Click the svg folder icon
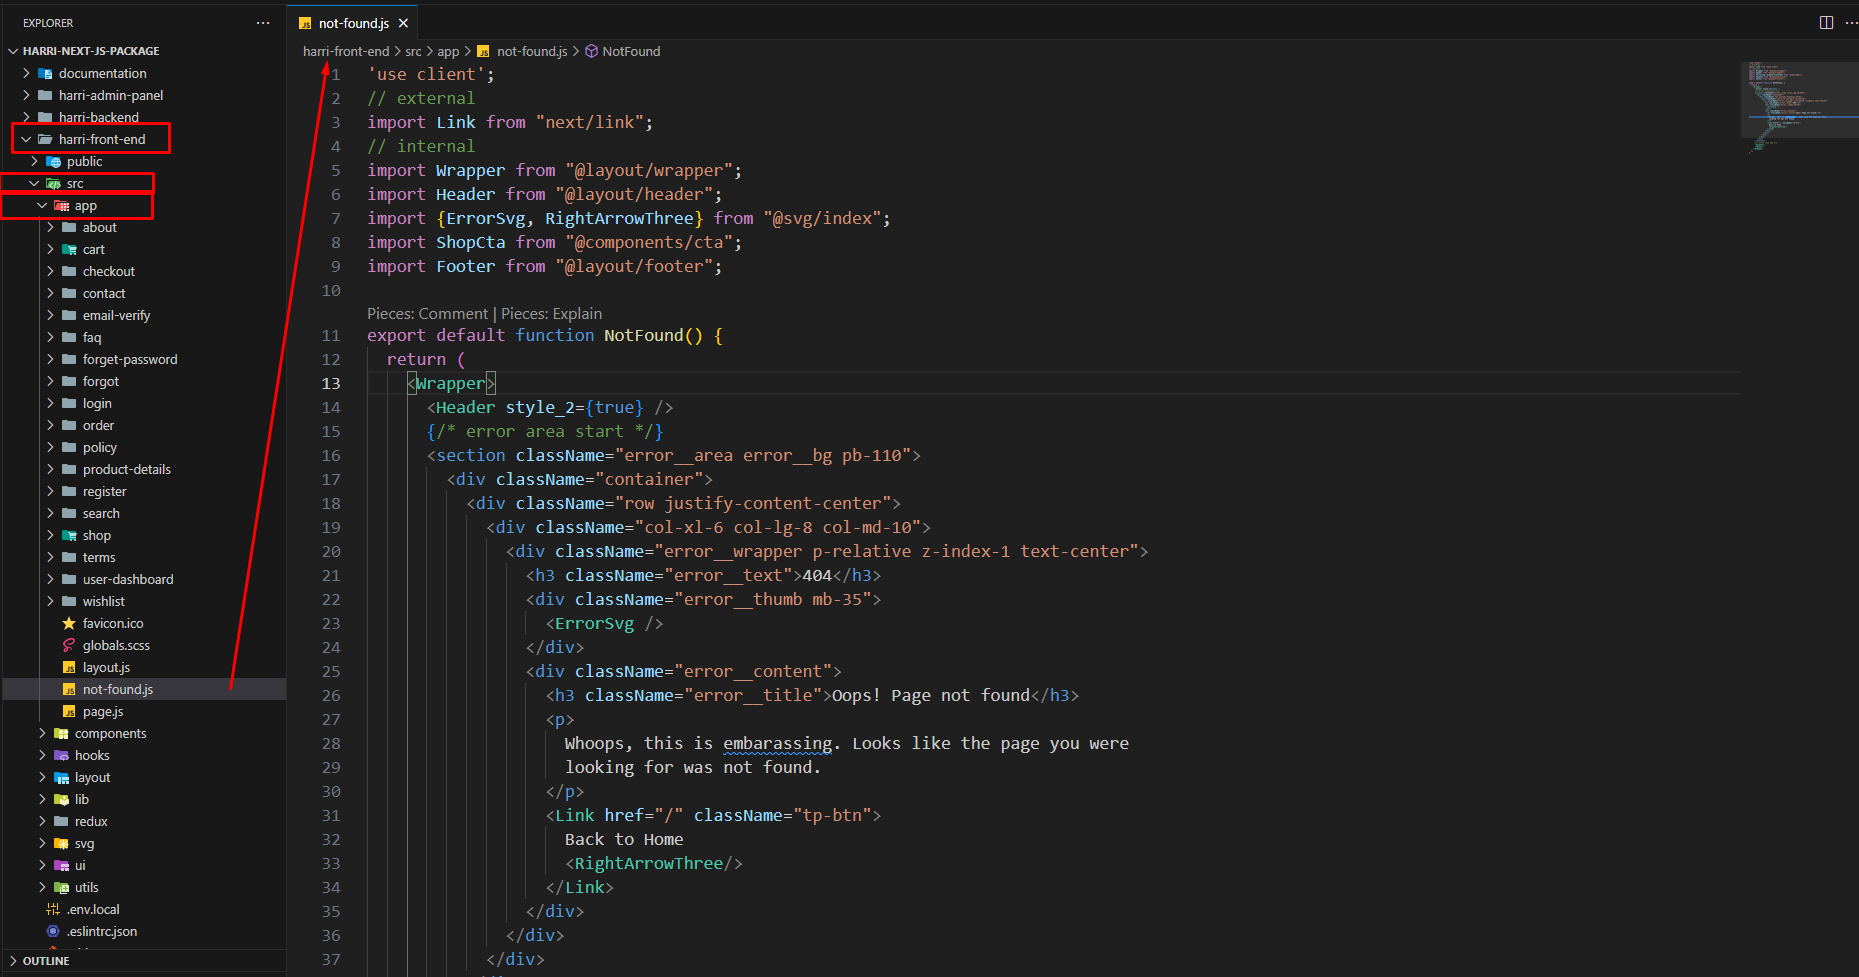The image size is (1859, 977). coord(61,843)
